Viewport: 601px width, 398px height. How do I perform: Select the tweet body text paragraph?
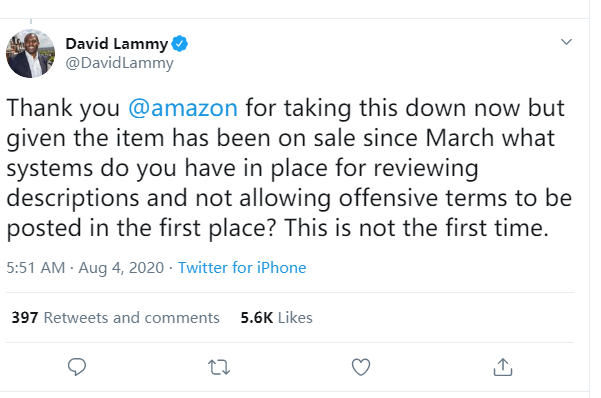click(289, 168)
